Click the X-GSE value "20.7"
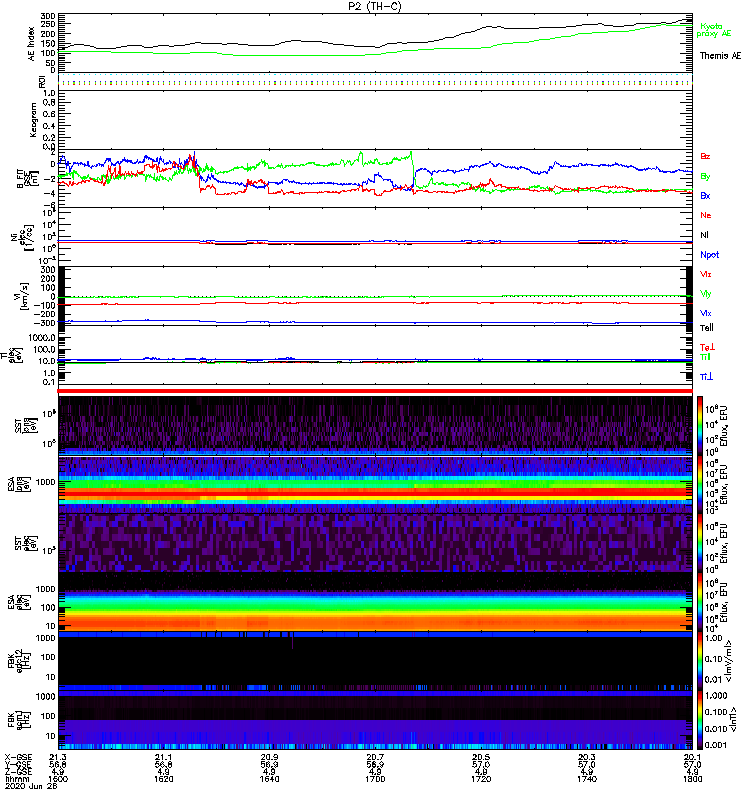This screenshot has height=800, width=750. [375, 757]
